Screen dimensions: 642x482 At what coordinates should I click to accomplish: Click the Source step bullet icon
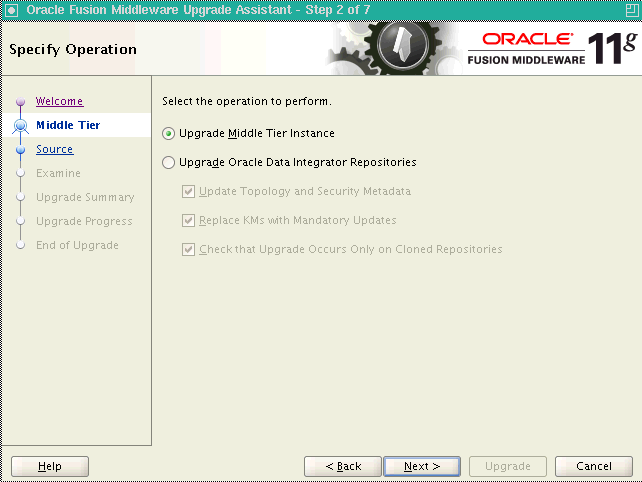click(x=20, y=149)
